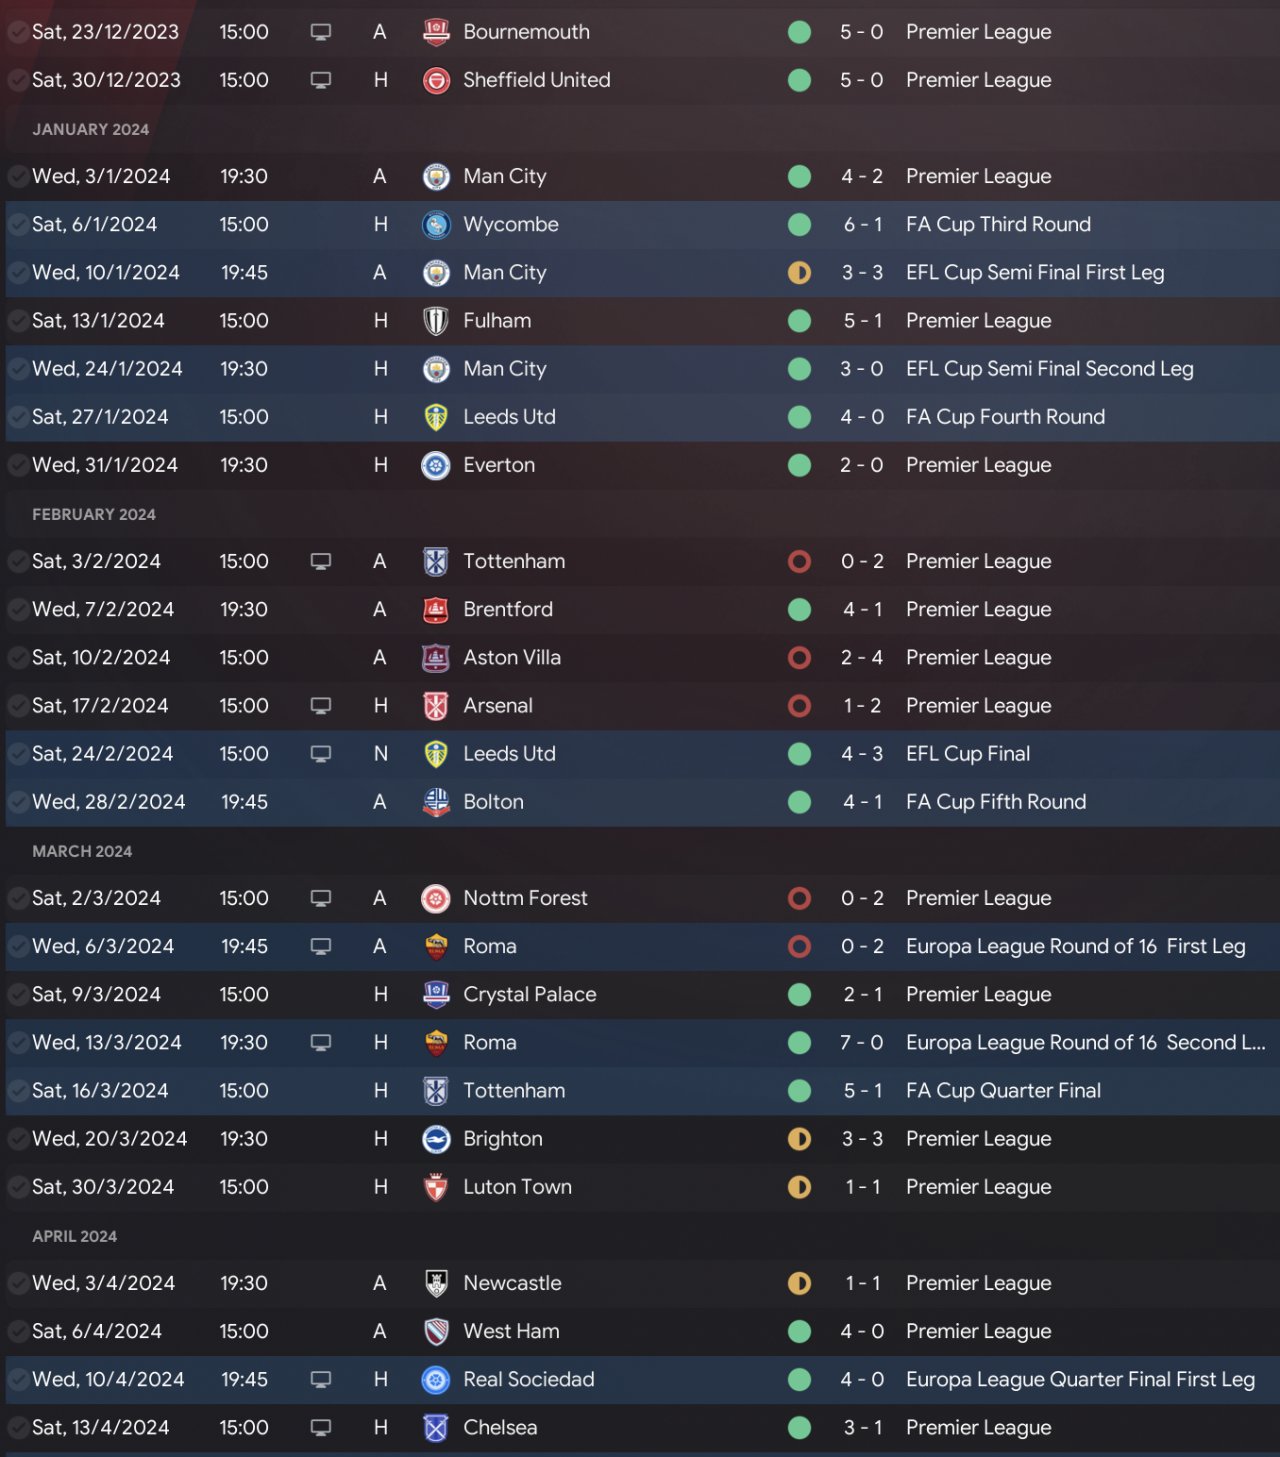1280x1457 pixels.
Task: Click the loss indicator for Aston Villa match
Action: (x=799, y=658)
